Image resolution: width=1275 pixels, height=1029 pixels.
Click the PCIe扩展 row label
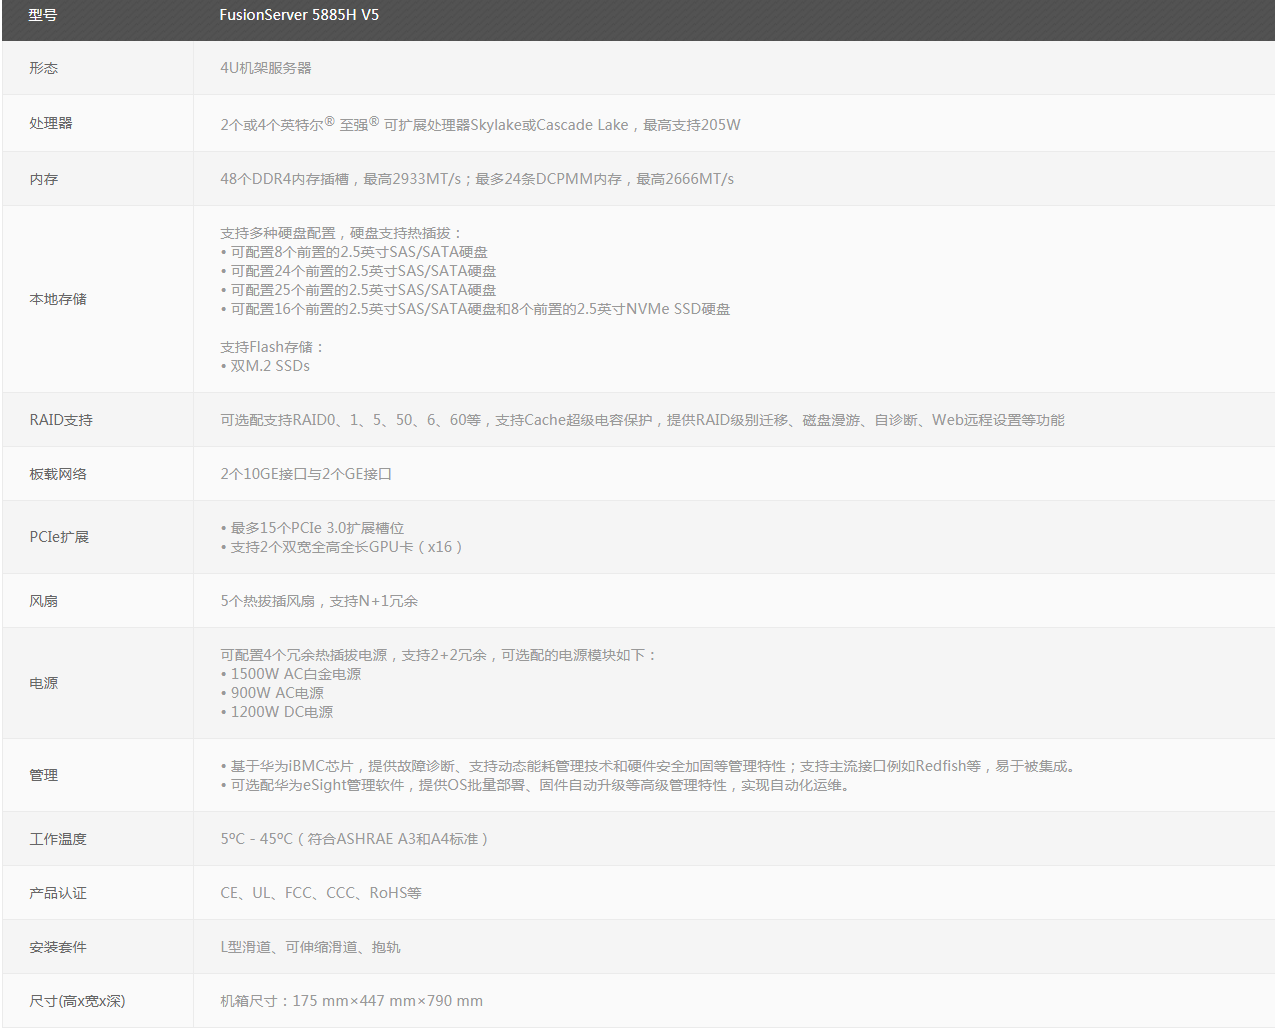coord(59,537)
